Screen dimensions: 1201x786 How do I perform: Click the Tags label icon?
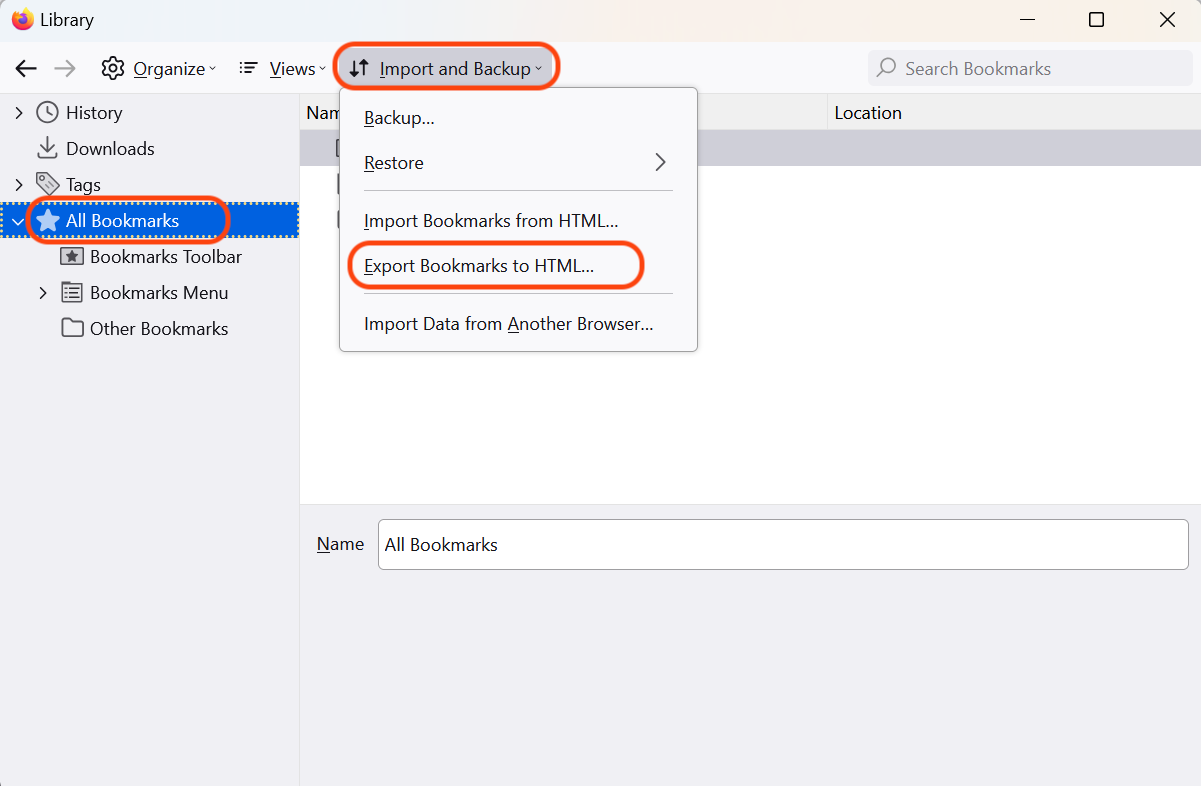[x=47, y=185]
